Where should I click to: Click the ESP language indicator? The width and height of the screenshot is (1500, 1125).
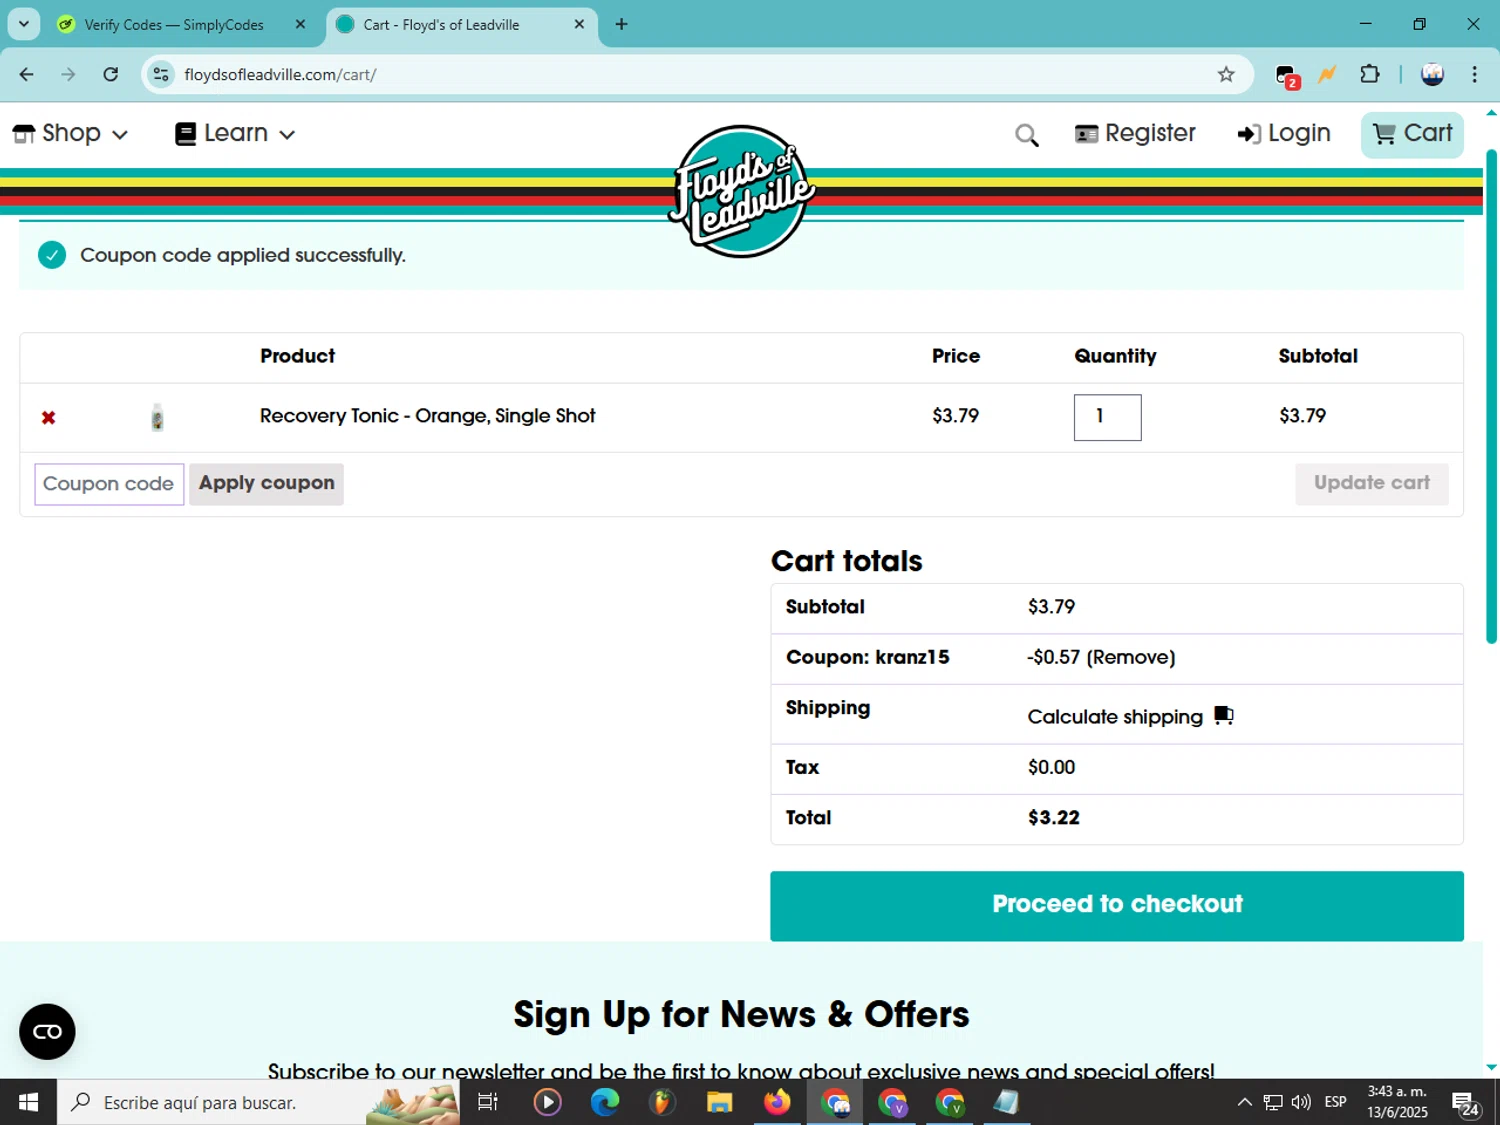tap(1335, 1102)
